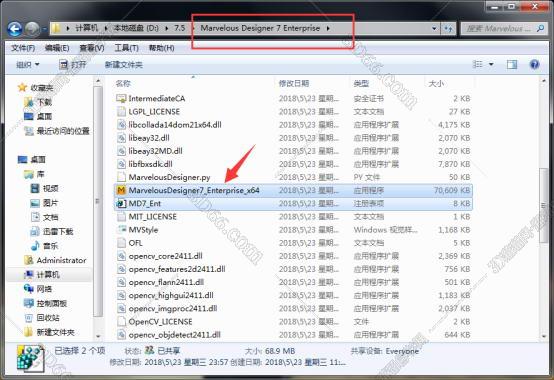554x380 pixels.
Task: Click the search Marvelous input field
Action: coord(499,29)
